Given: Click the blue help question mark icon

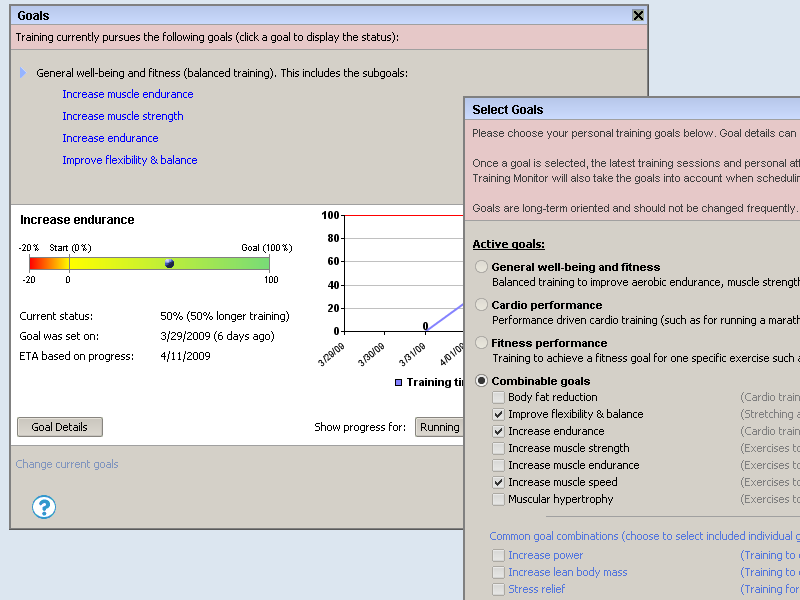Looking at the screenshot, I should click(43, 507).
